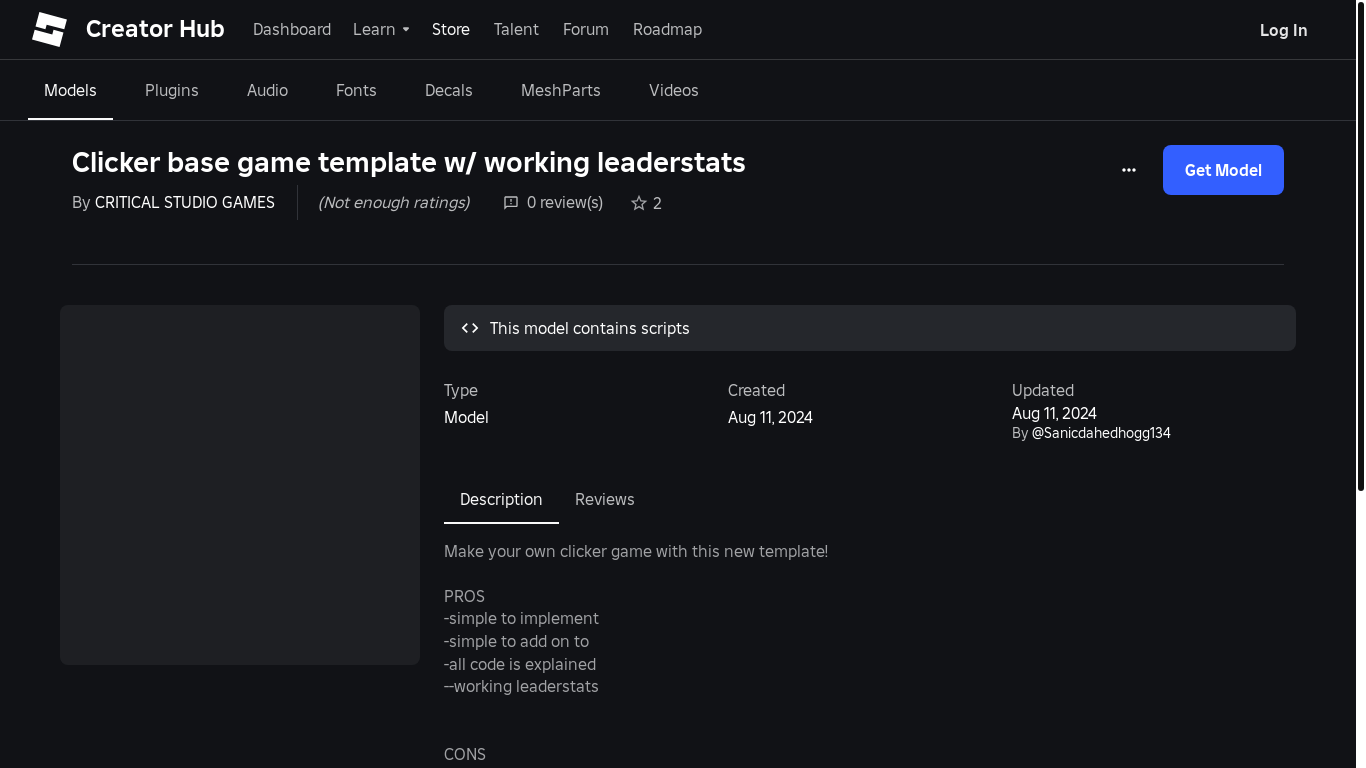Click the model preview thumbnail

point(240,485)
